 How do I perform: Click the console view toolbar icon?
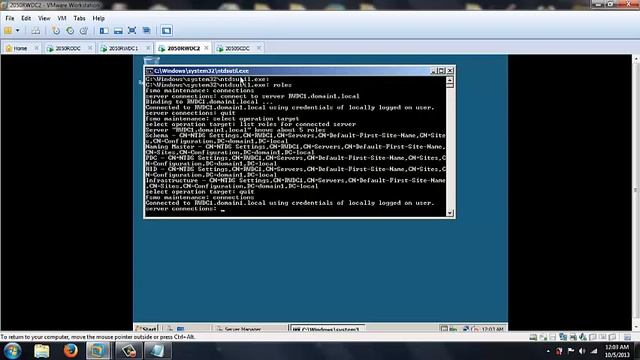coord(166,31)
